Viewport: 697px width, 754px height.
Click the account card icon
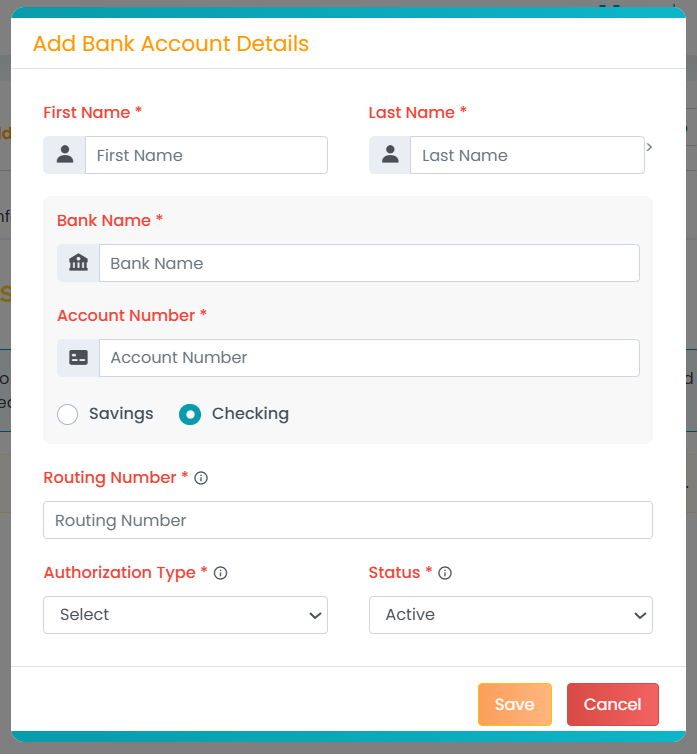(78, 357)
